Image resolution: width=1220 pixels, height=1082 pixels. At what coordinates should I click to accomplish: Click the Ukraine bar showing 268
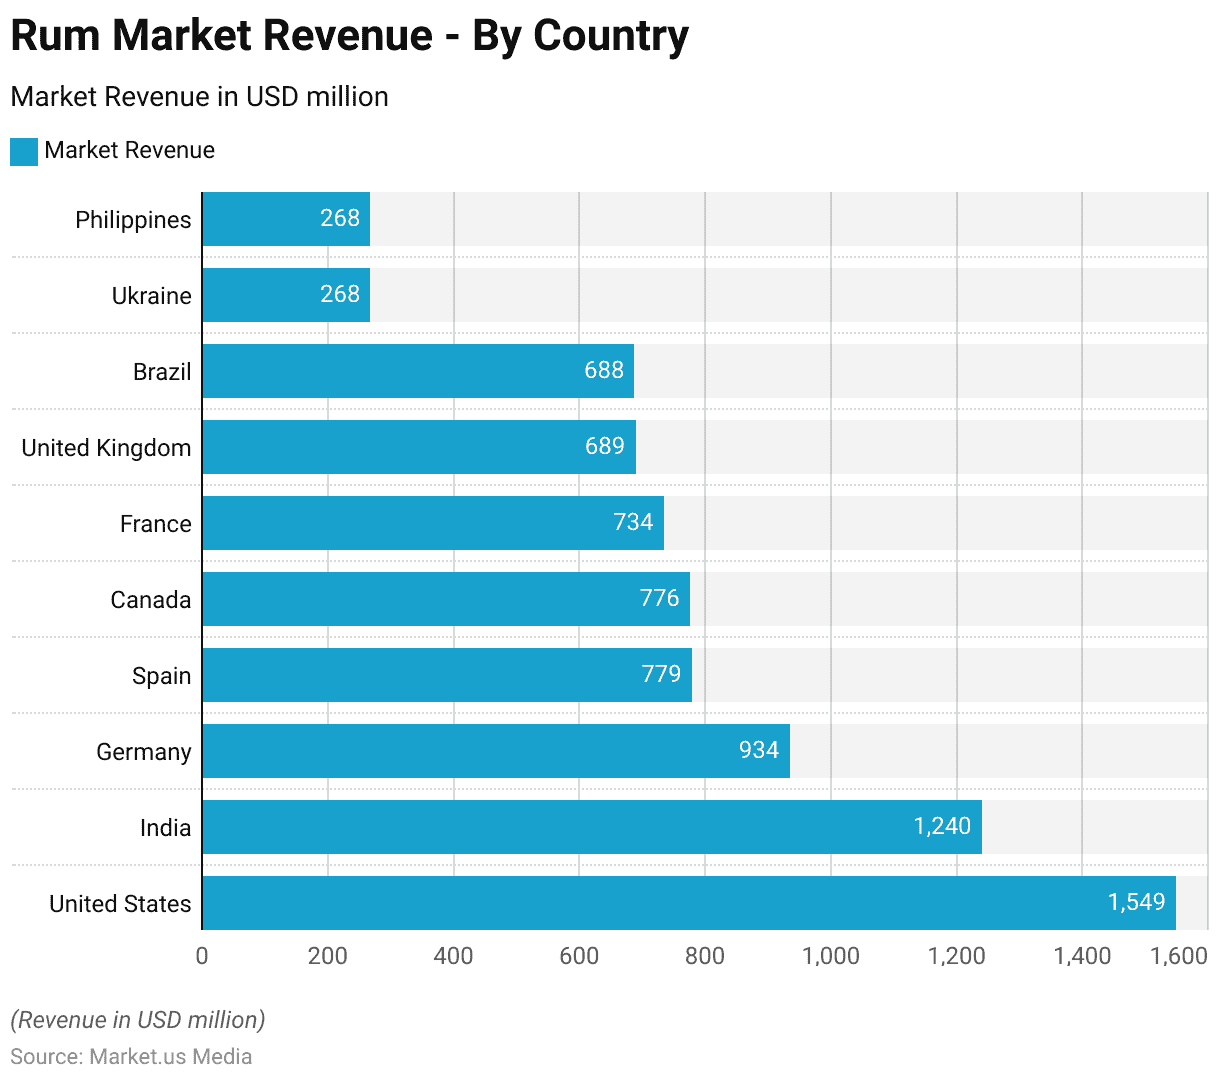click(286, 295)
